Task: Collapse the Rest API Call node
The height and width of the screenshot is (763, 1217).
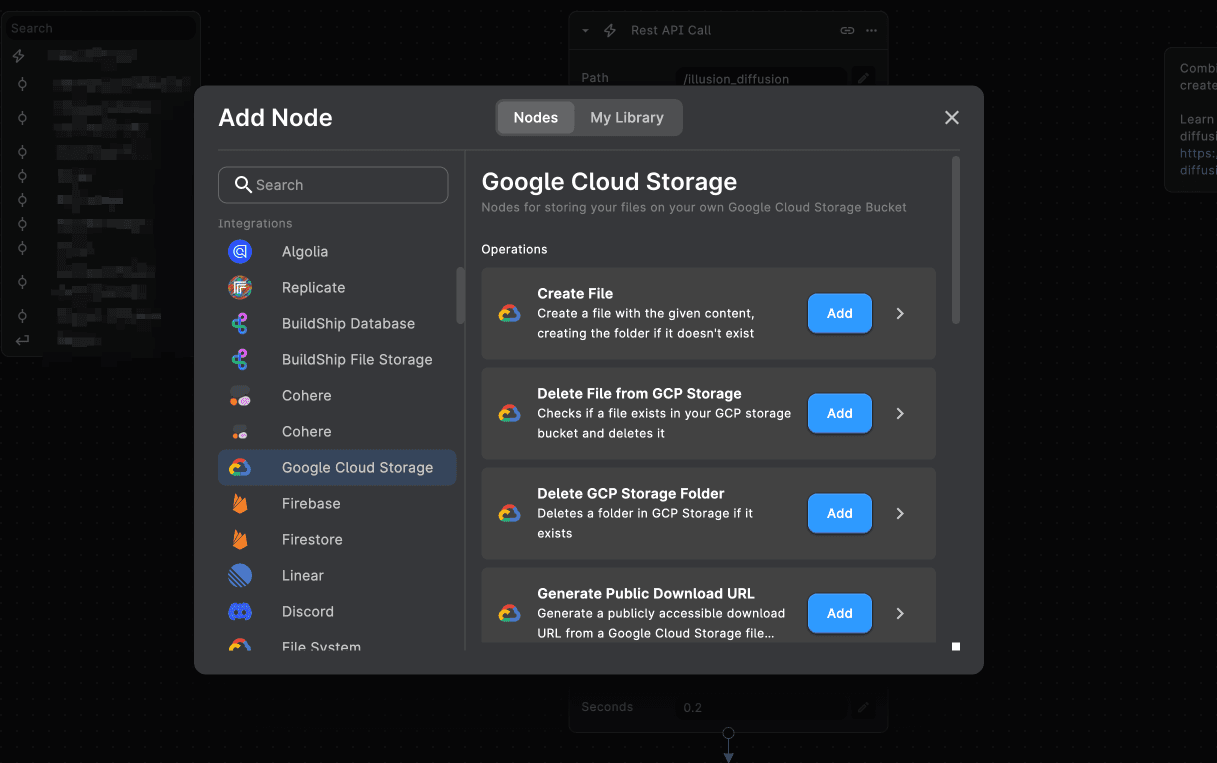Action: [x=584, y=30]
